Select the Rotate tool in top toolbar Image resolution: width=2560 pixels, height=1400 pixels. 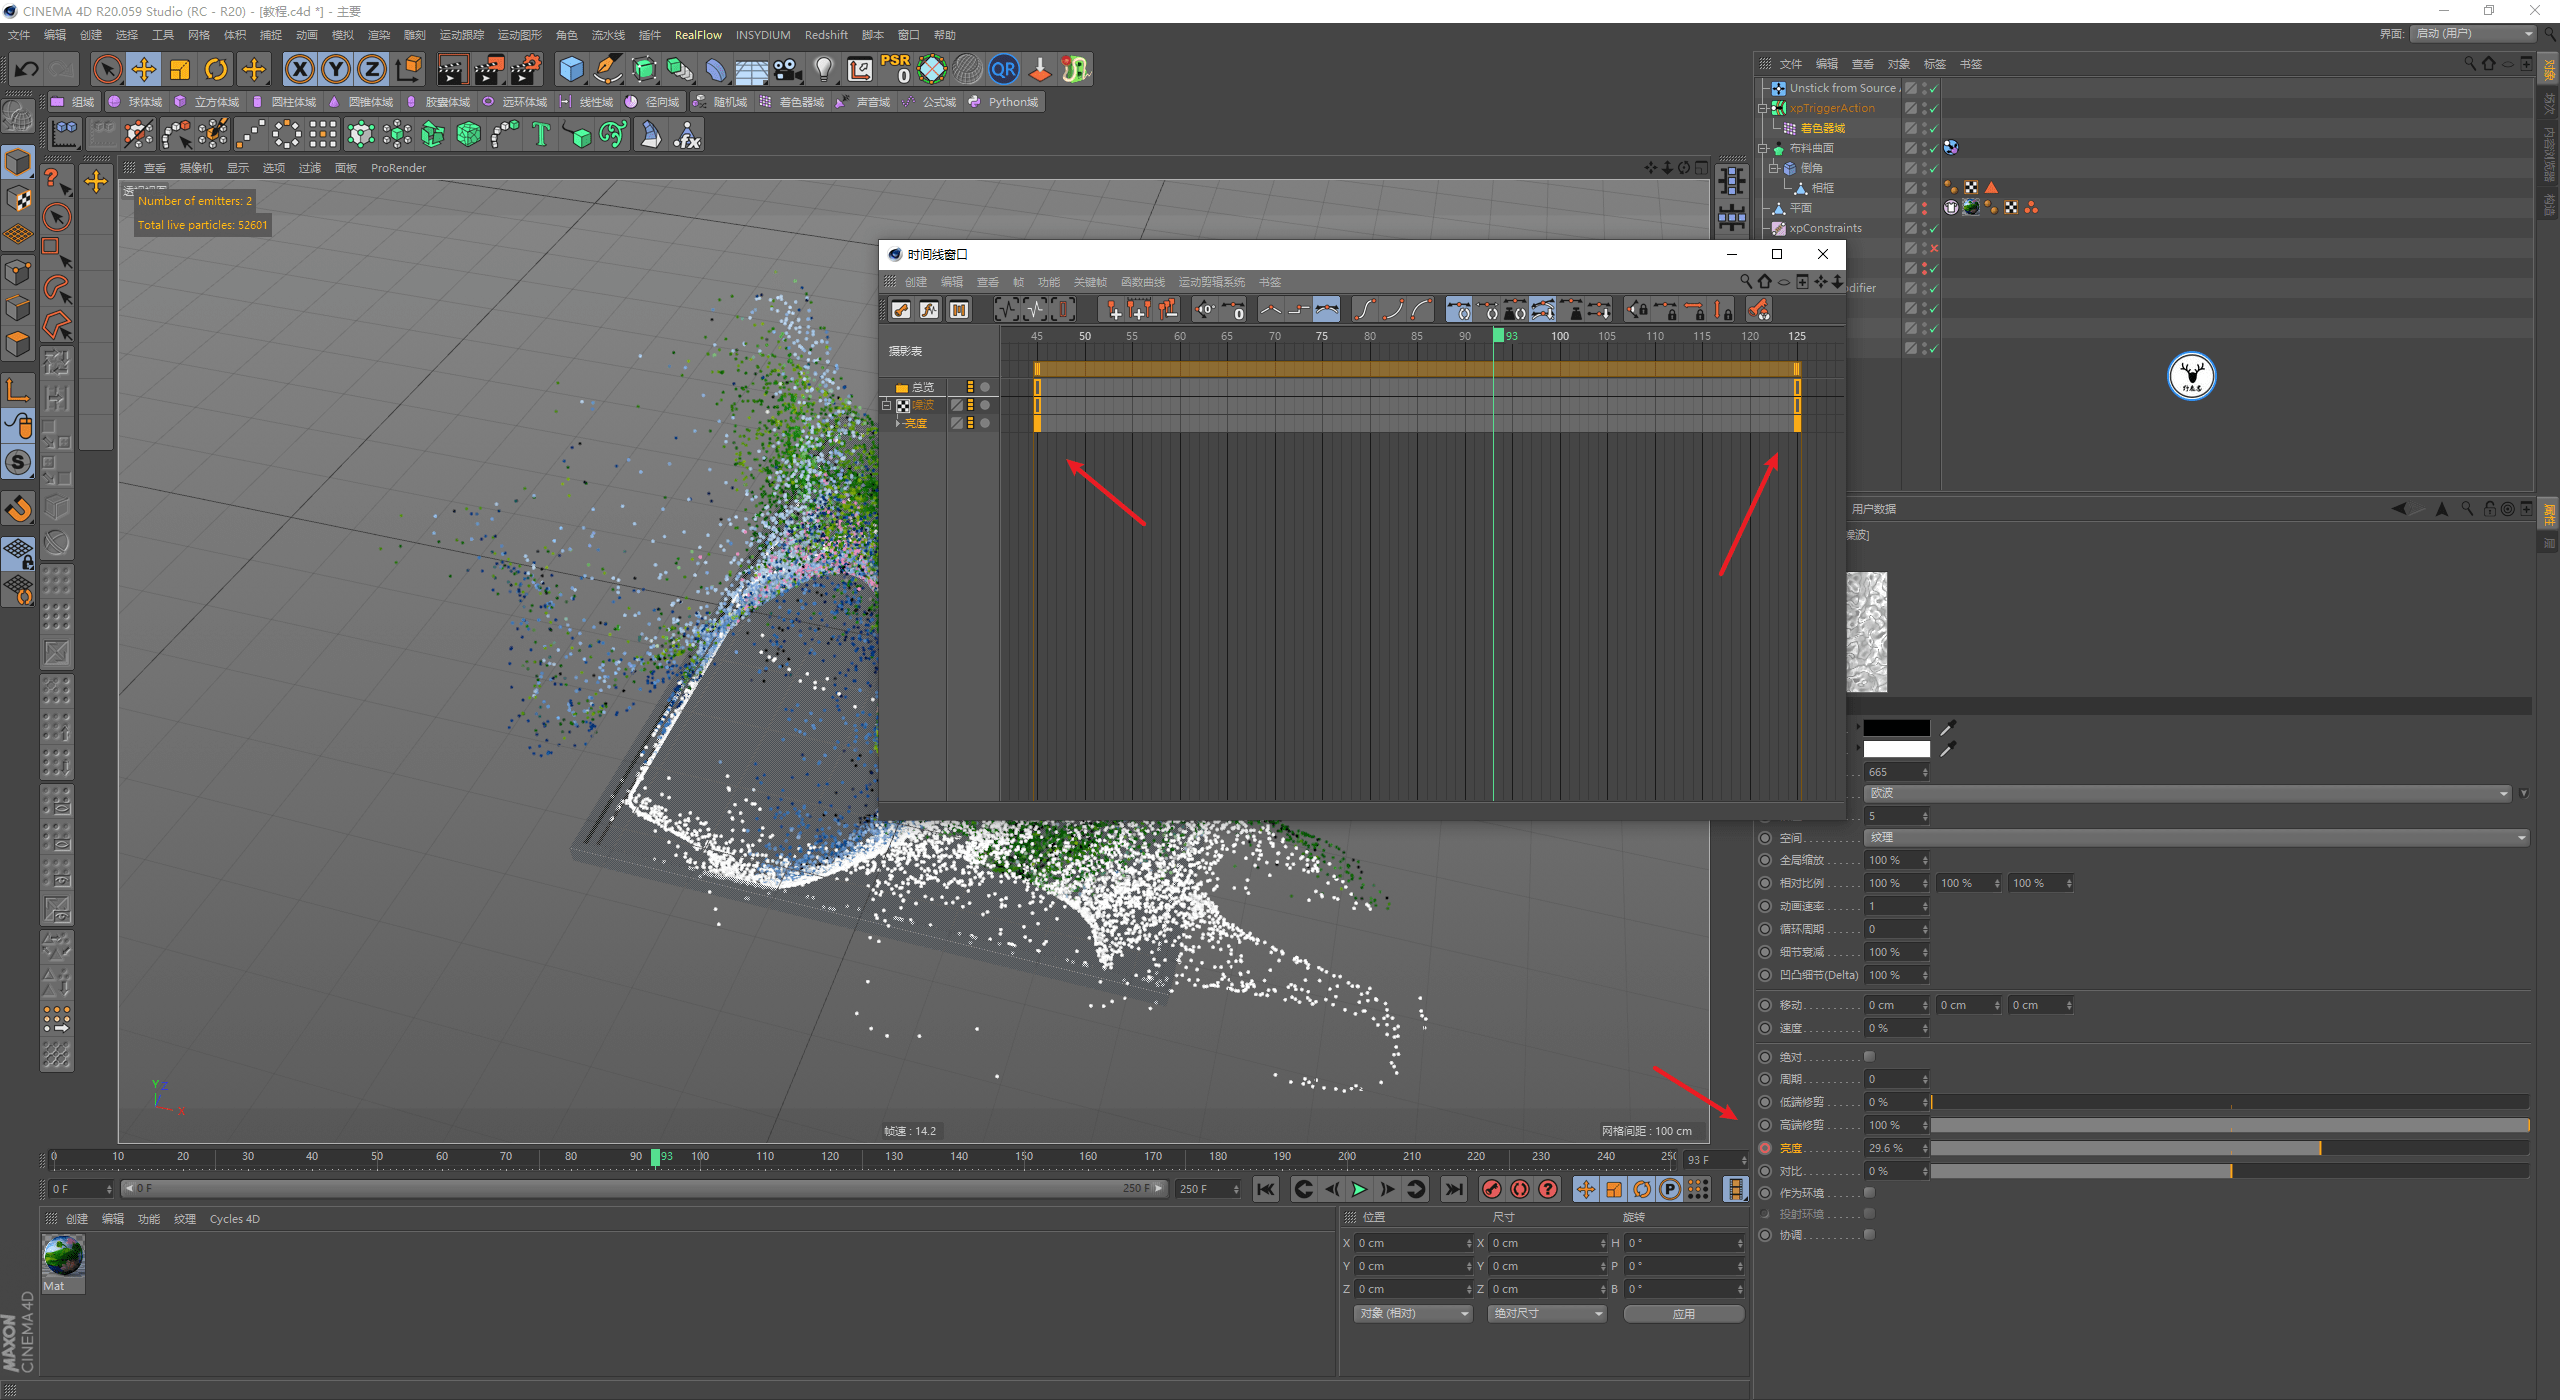pos(216,69)
